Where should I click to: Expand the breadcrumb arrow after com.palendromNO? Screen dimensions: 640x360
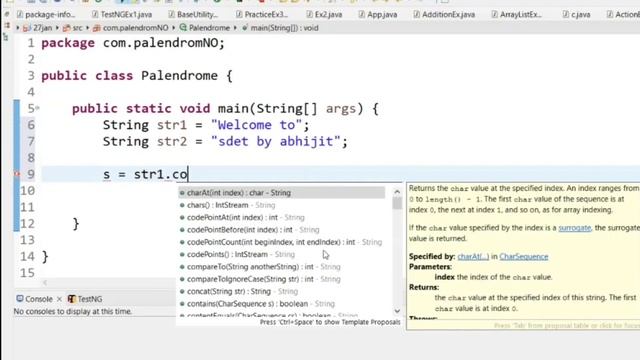[x=173, y=28]
